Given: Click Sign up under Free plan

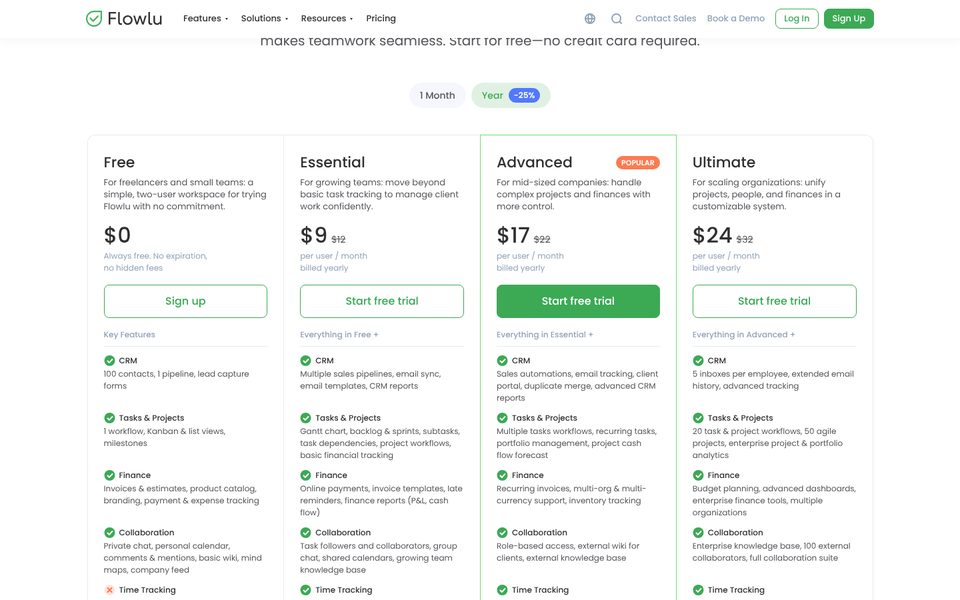Looking at the screenshot, I should [186, 301].
